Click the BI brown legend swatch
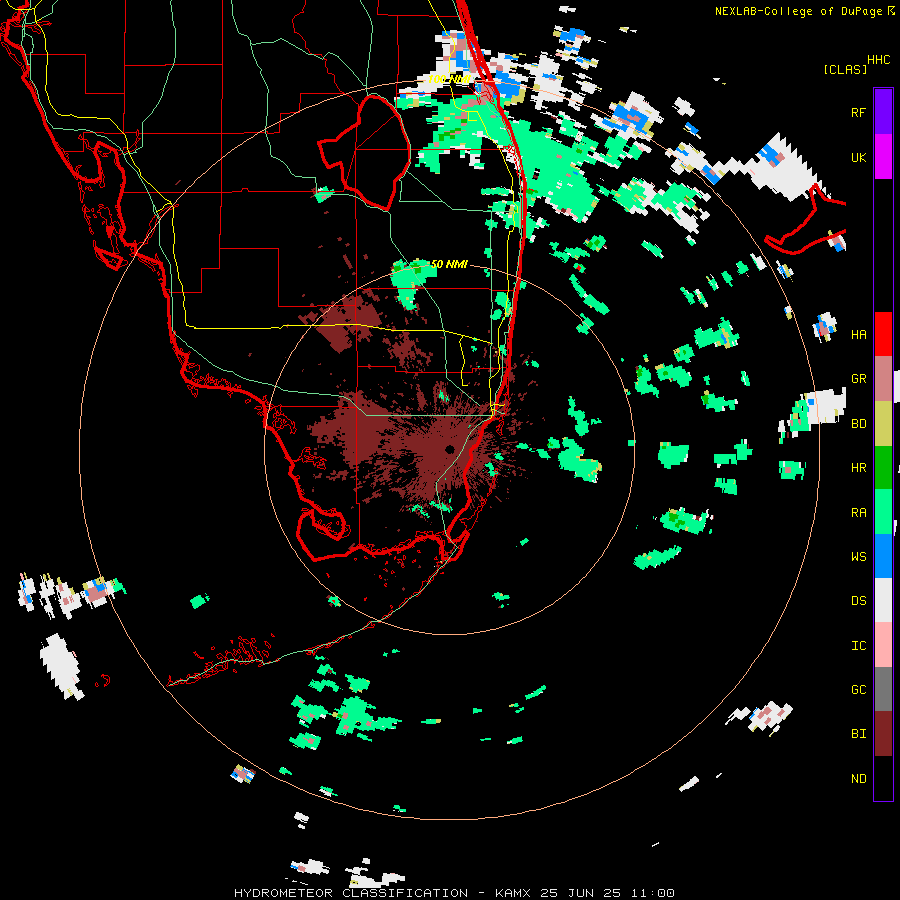The width and height of the screenshot is (900, 900). click(x=883, y=734)
